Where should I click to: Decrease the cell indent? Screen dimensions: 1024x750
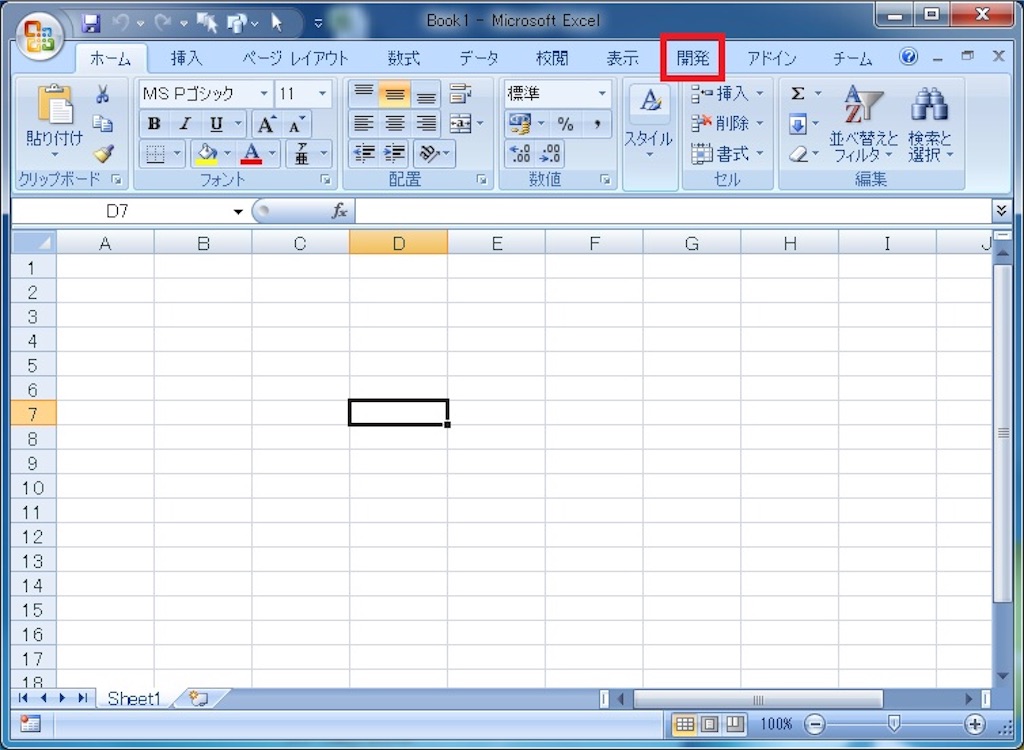coord(364,154)
